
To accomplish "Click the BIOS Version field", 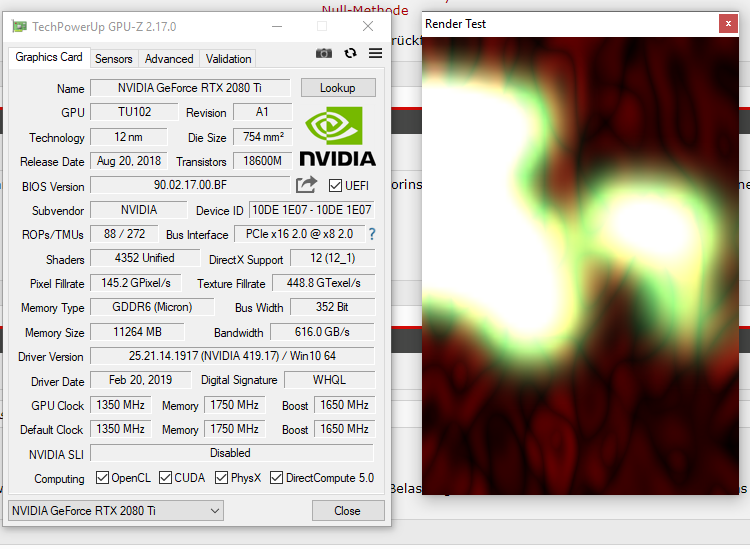I will pos(190,185).
